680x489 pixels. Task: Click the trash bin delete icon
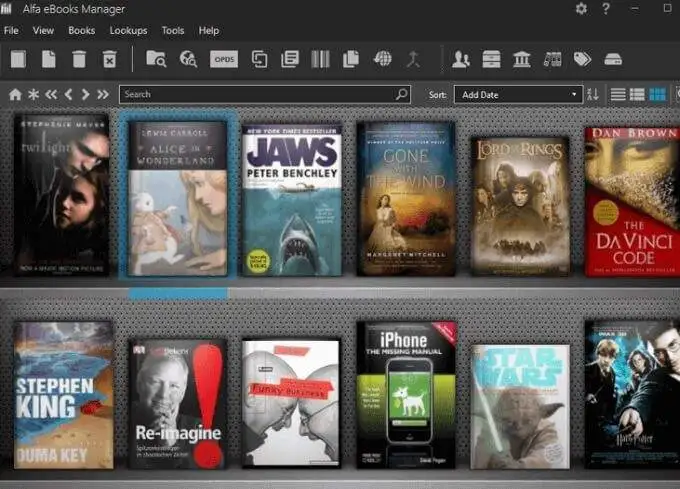click(x=79, y=59)
